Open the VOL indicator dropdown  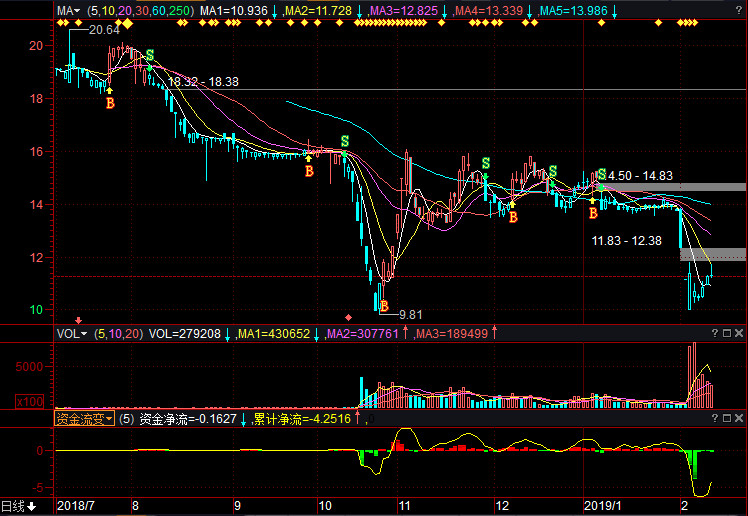coord(71,333)
